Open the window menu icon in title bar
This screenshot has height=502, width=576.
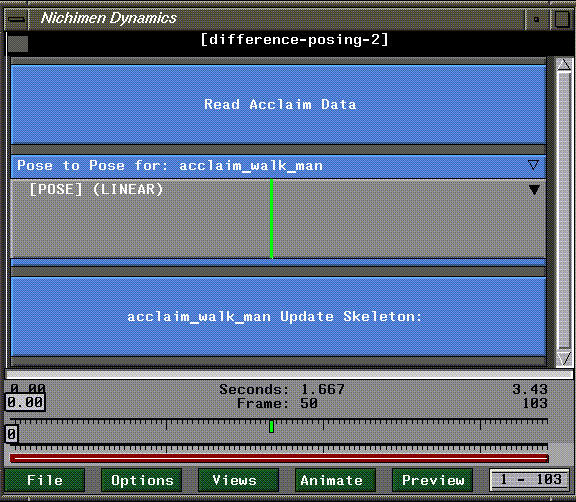(17, 19)
